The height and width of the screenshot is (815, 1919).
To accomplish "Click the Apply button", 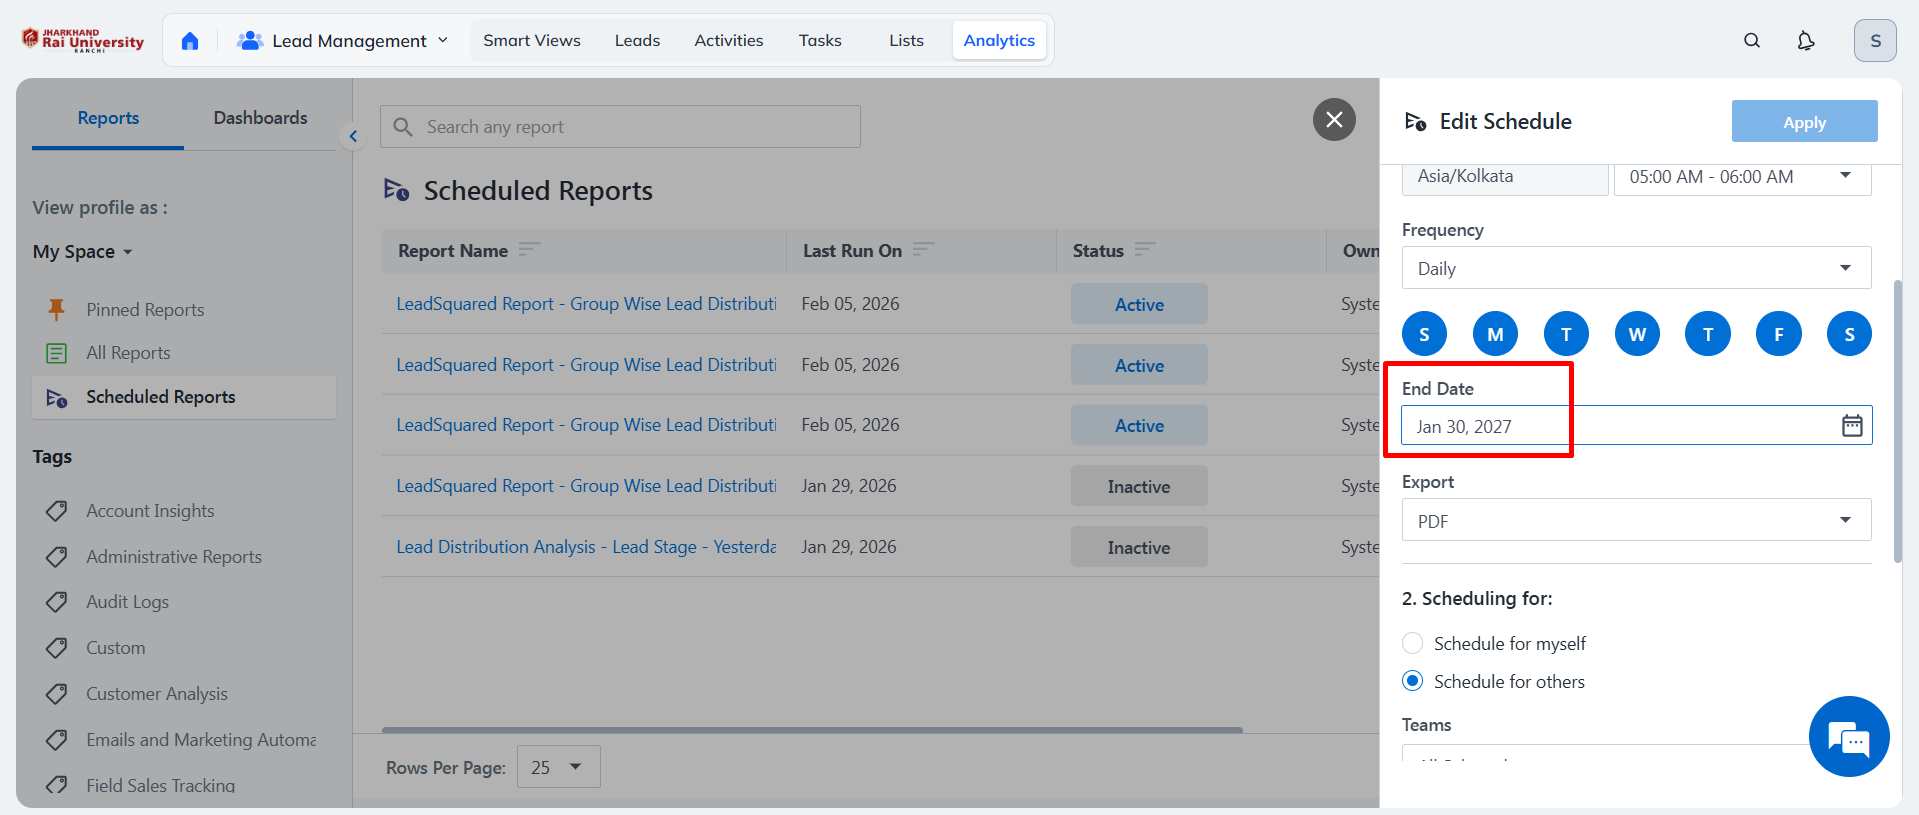I will pos(1804,122).
